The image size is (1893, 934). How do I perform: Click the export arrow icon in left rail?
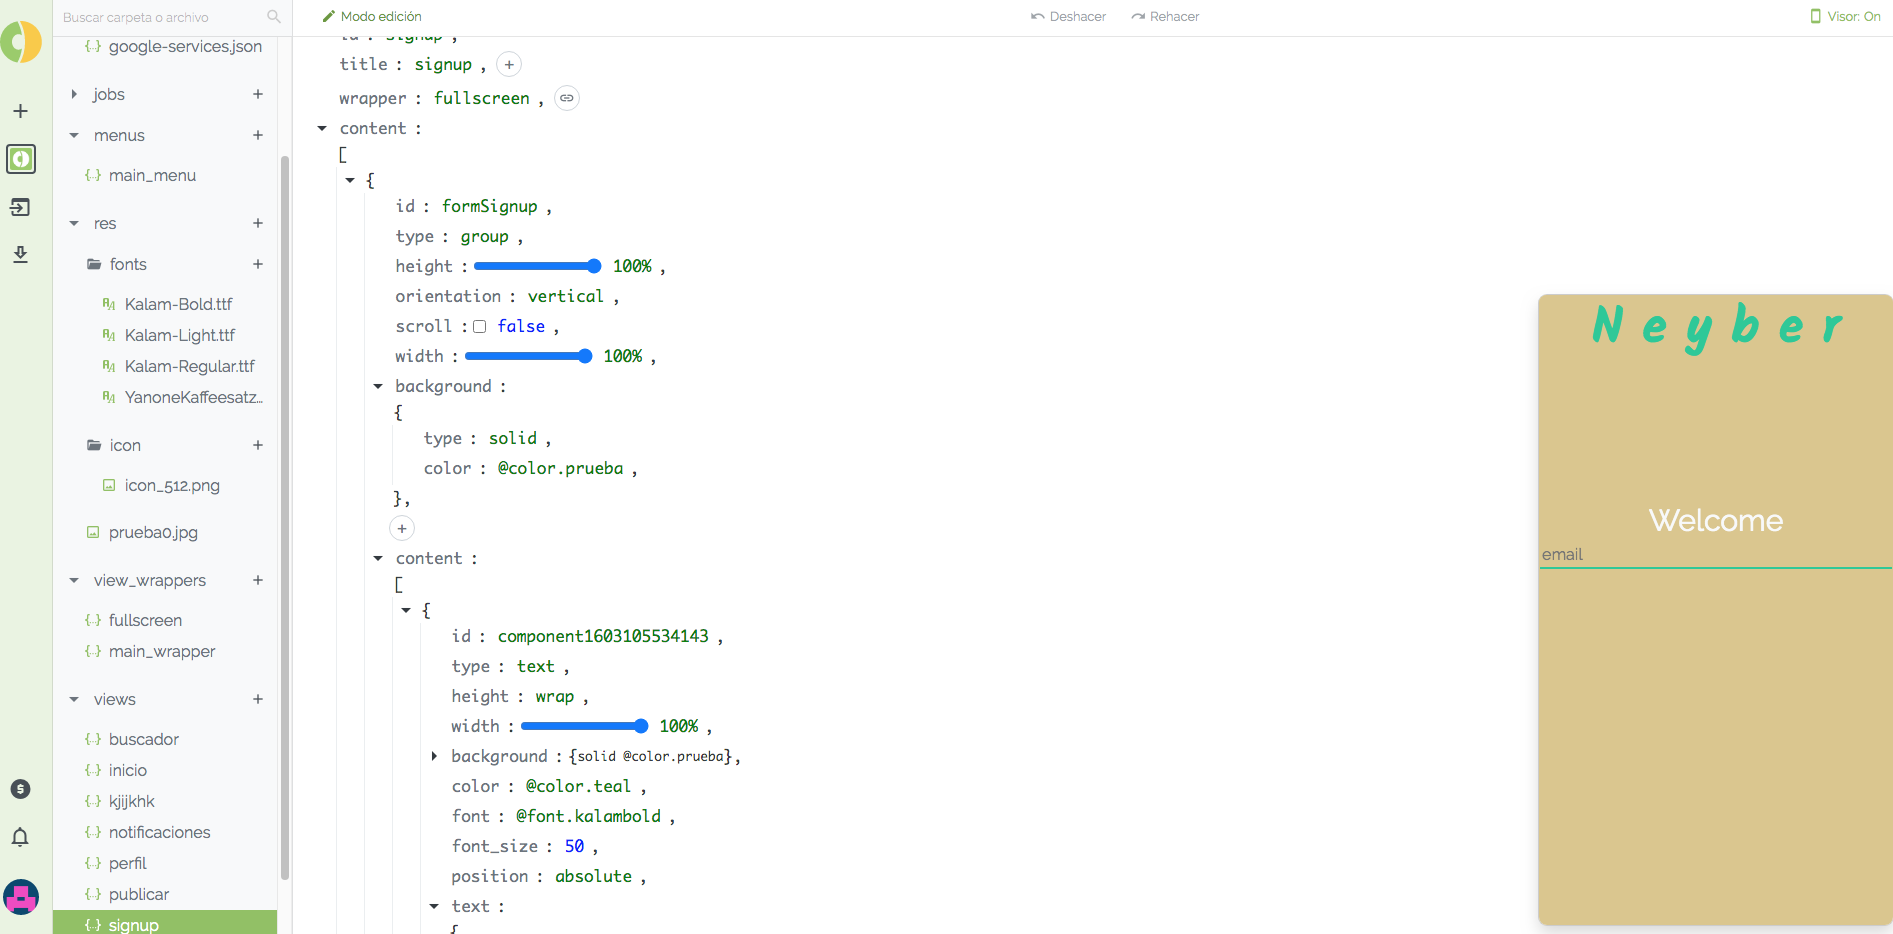[x=20, y=207]
